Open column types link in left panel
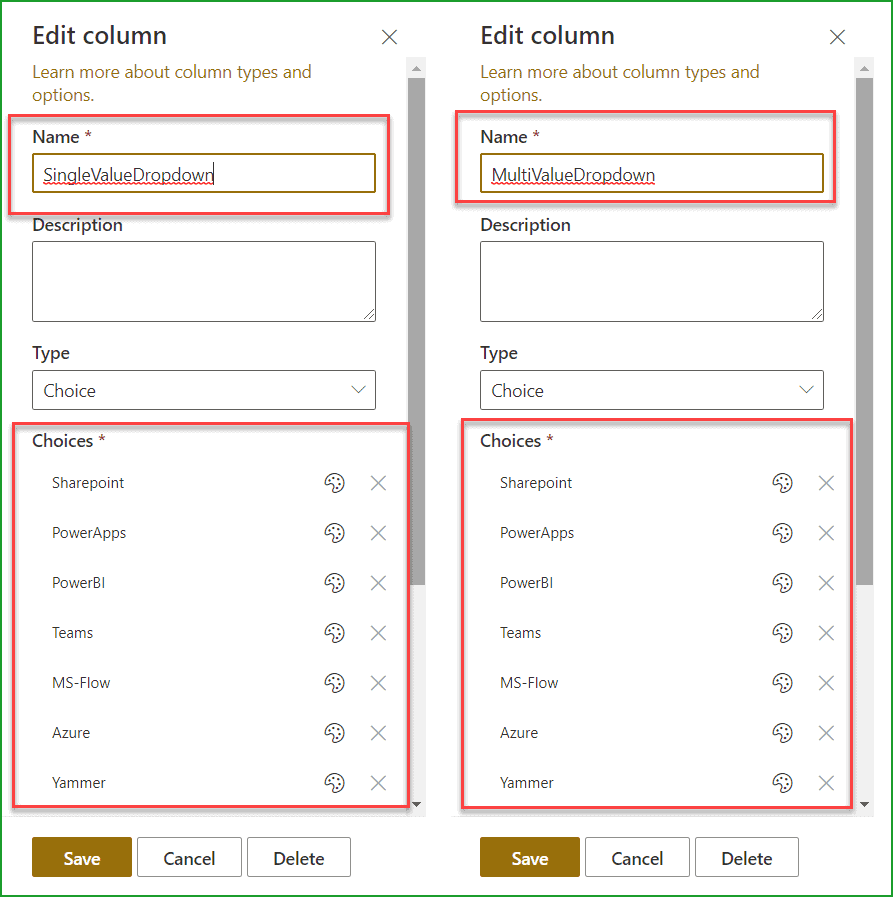The image size is (893, 897). point(172,83)
